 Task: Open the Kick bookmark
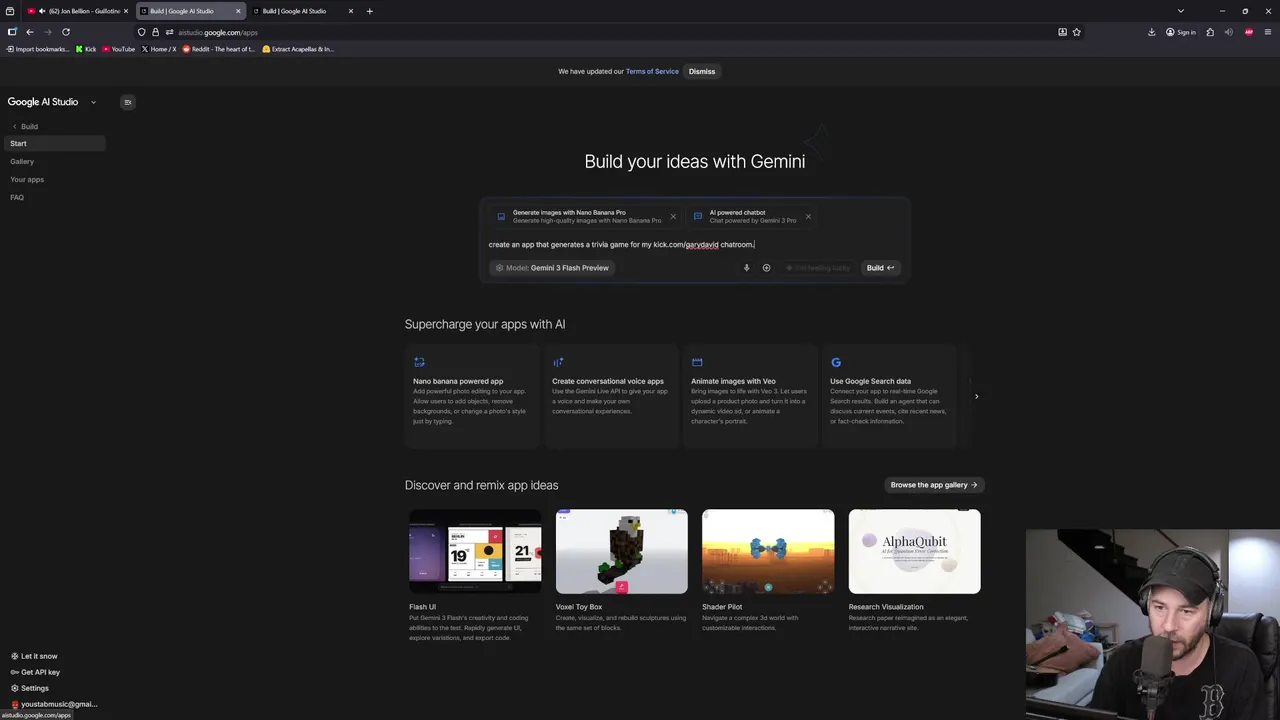click(86, 49)
